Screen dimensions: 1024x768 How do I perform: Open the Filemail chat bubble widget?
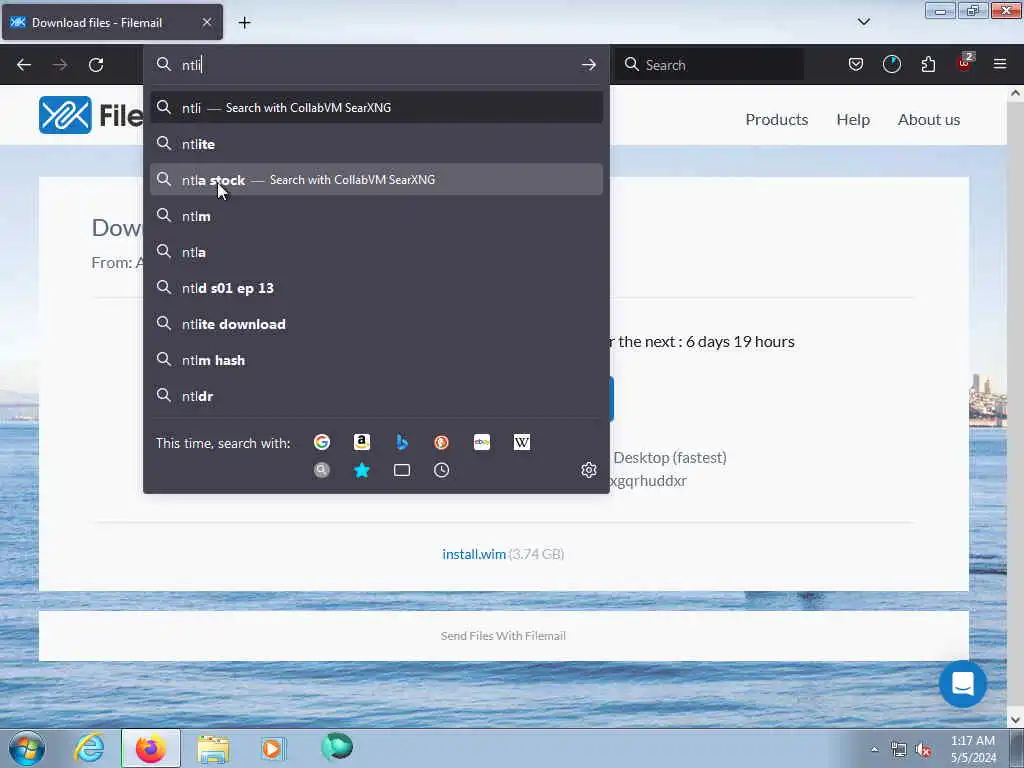[963, 684]
